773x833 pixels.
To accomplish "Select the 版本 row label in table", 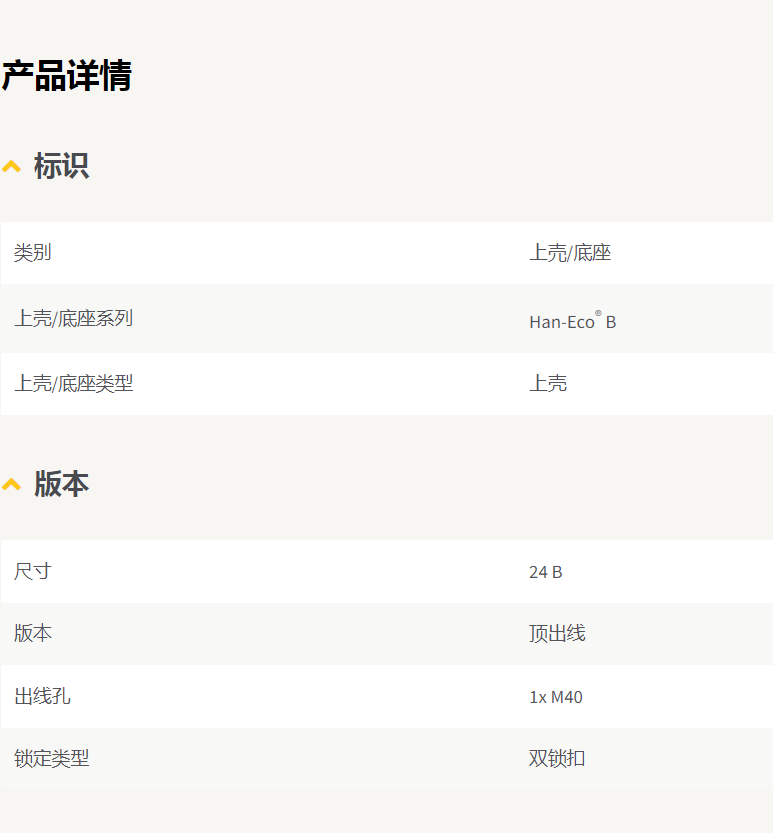I will click(32, 633).
